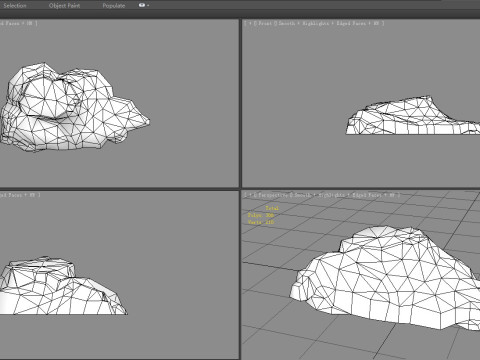Click the yellow Polys count statistic
This screenshot has height=360, width=480.
(x=261, y=215)
